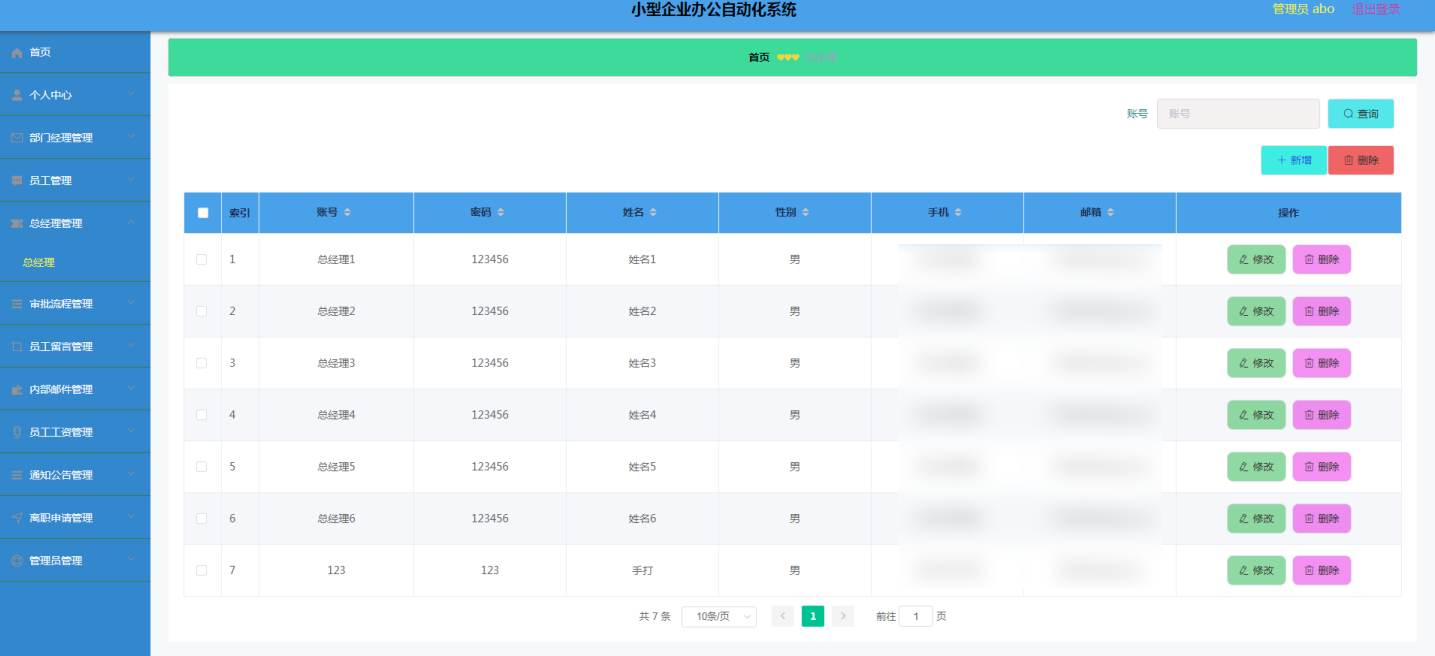1435x656 pixels.
Task: Click 删除 for the 总经理3 row
Action: [x=1322, y=363]
